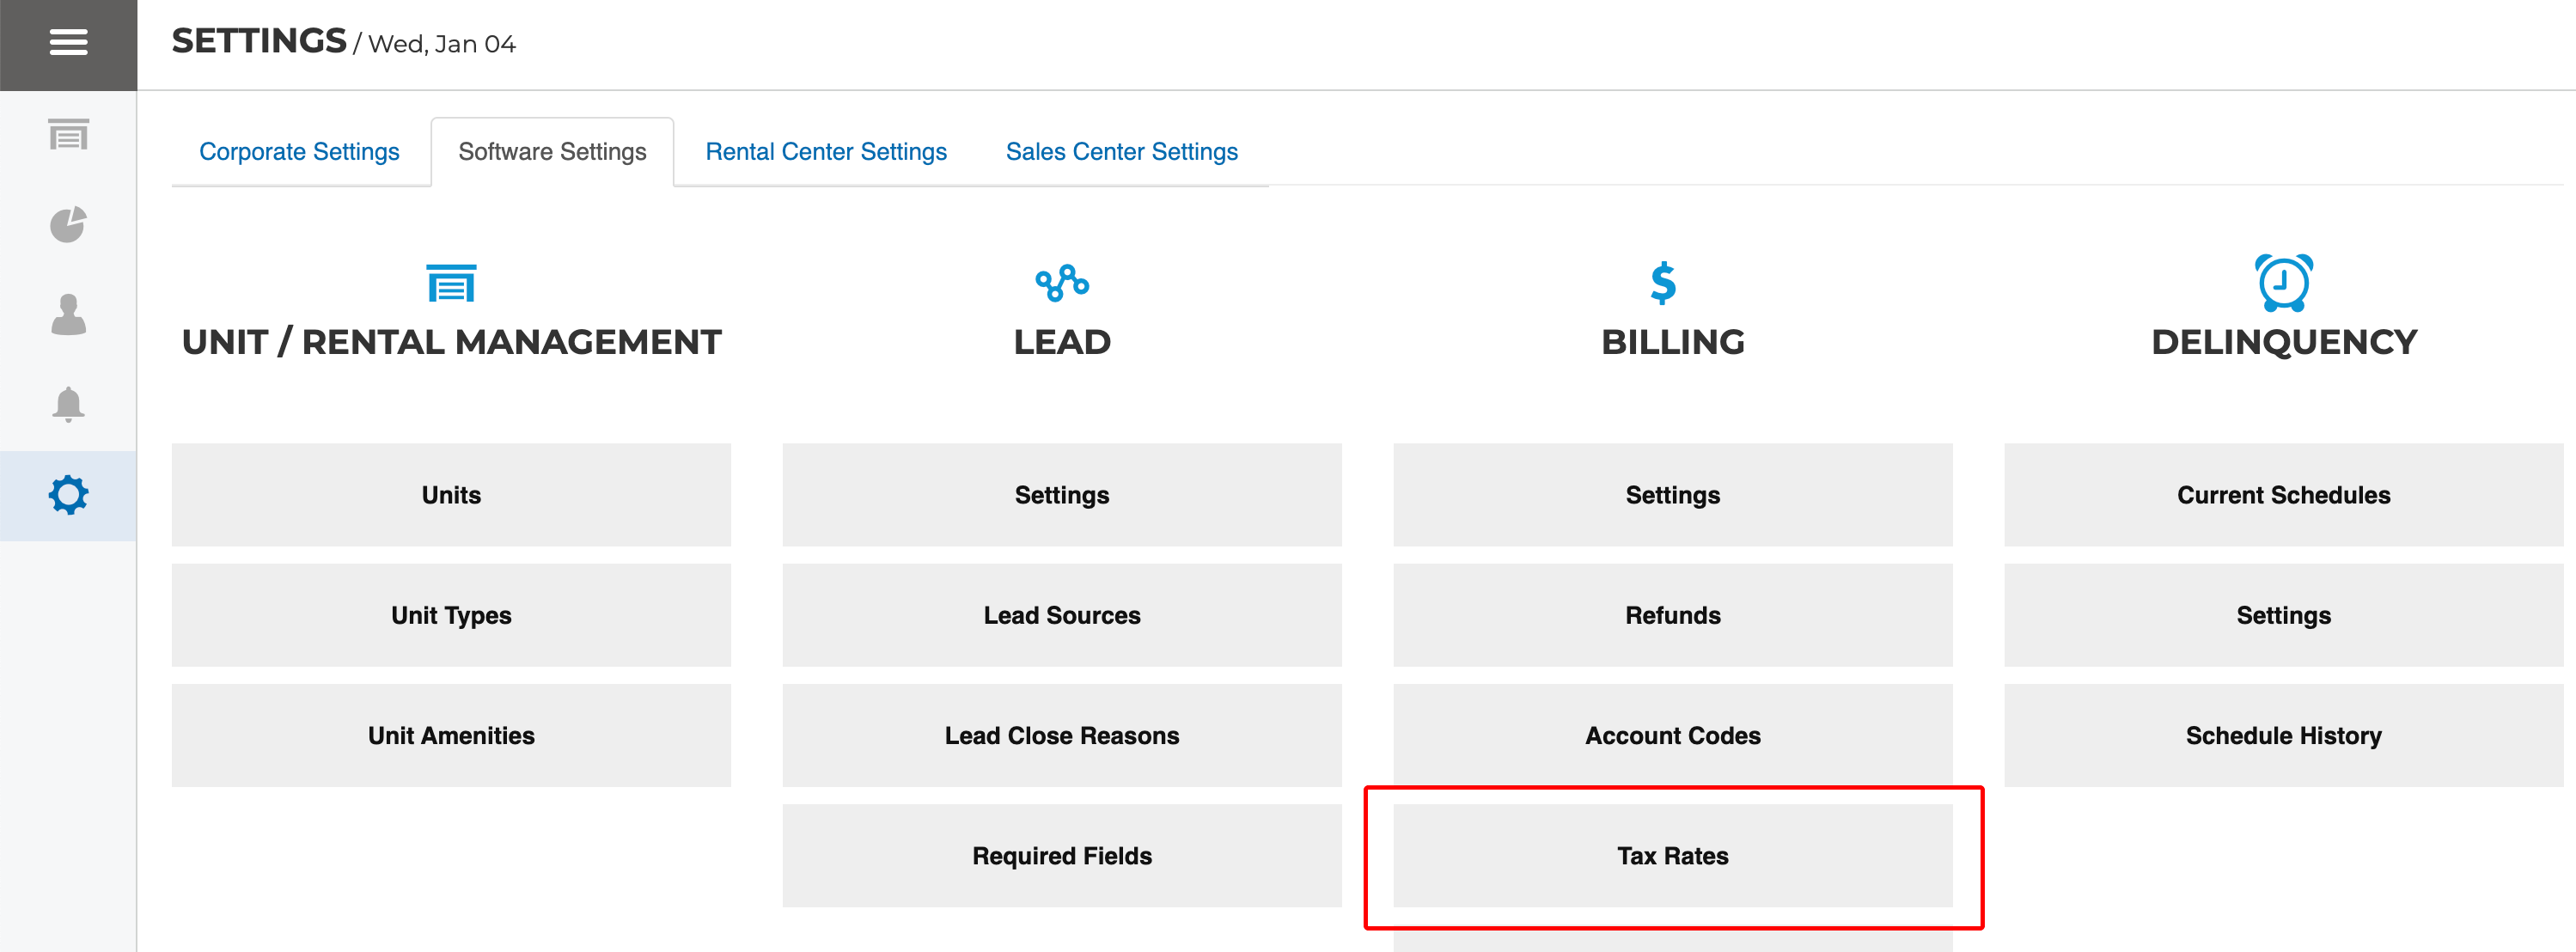Open Current Schedules
Image resolution: width=2576 pixels, height=952 pixels.
tap(2284, 495)
